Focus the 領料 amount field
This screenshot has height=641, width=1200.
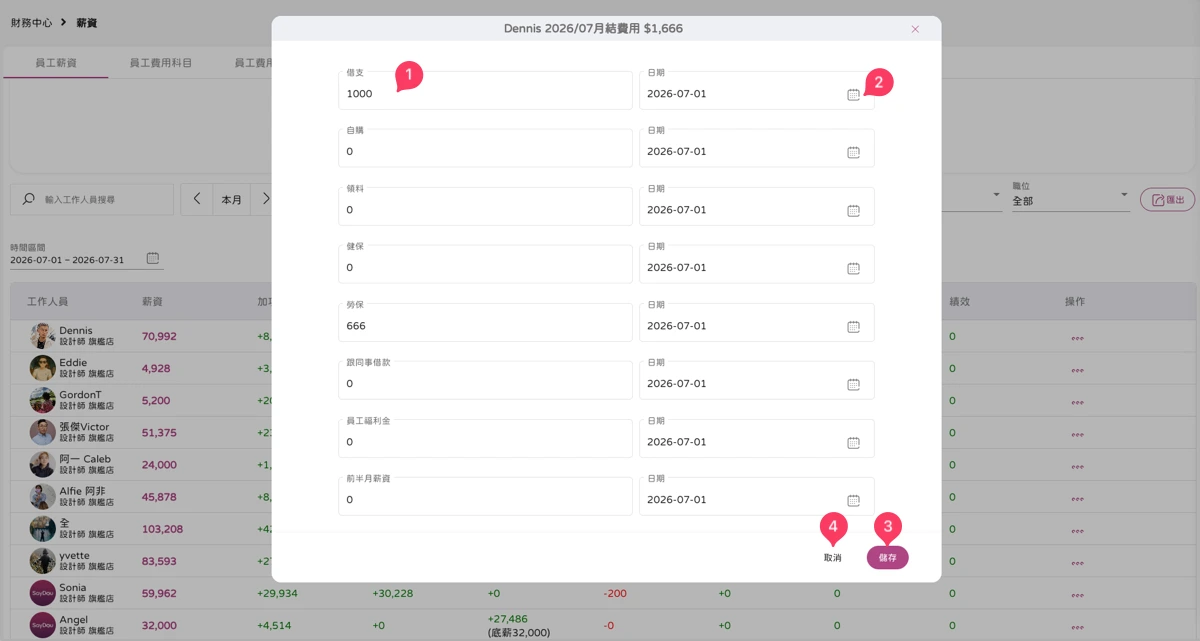[485, 206]
